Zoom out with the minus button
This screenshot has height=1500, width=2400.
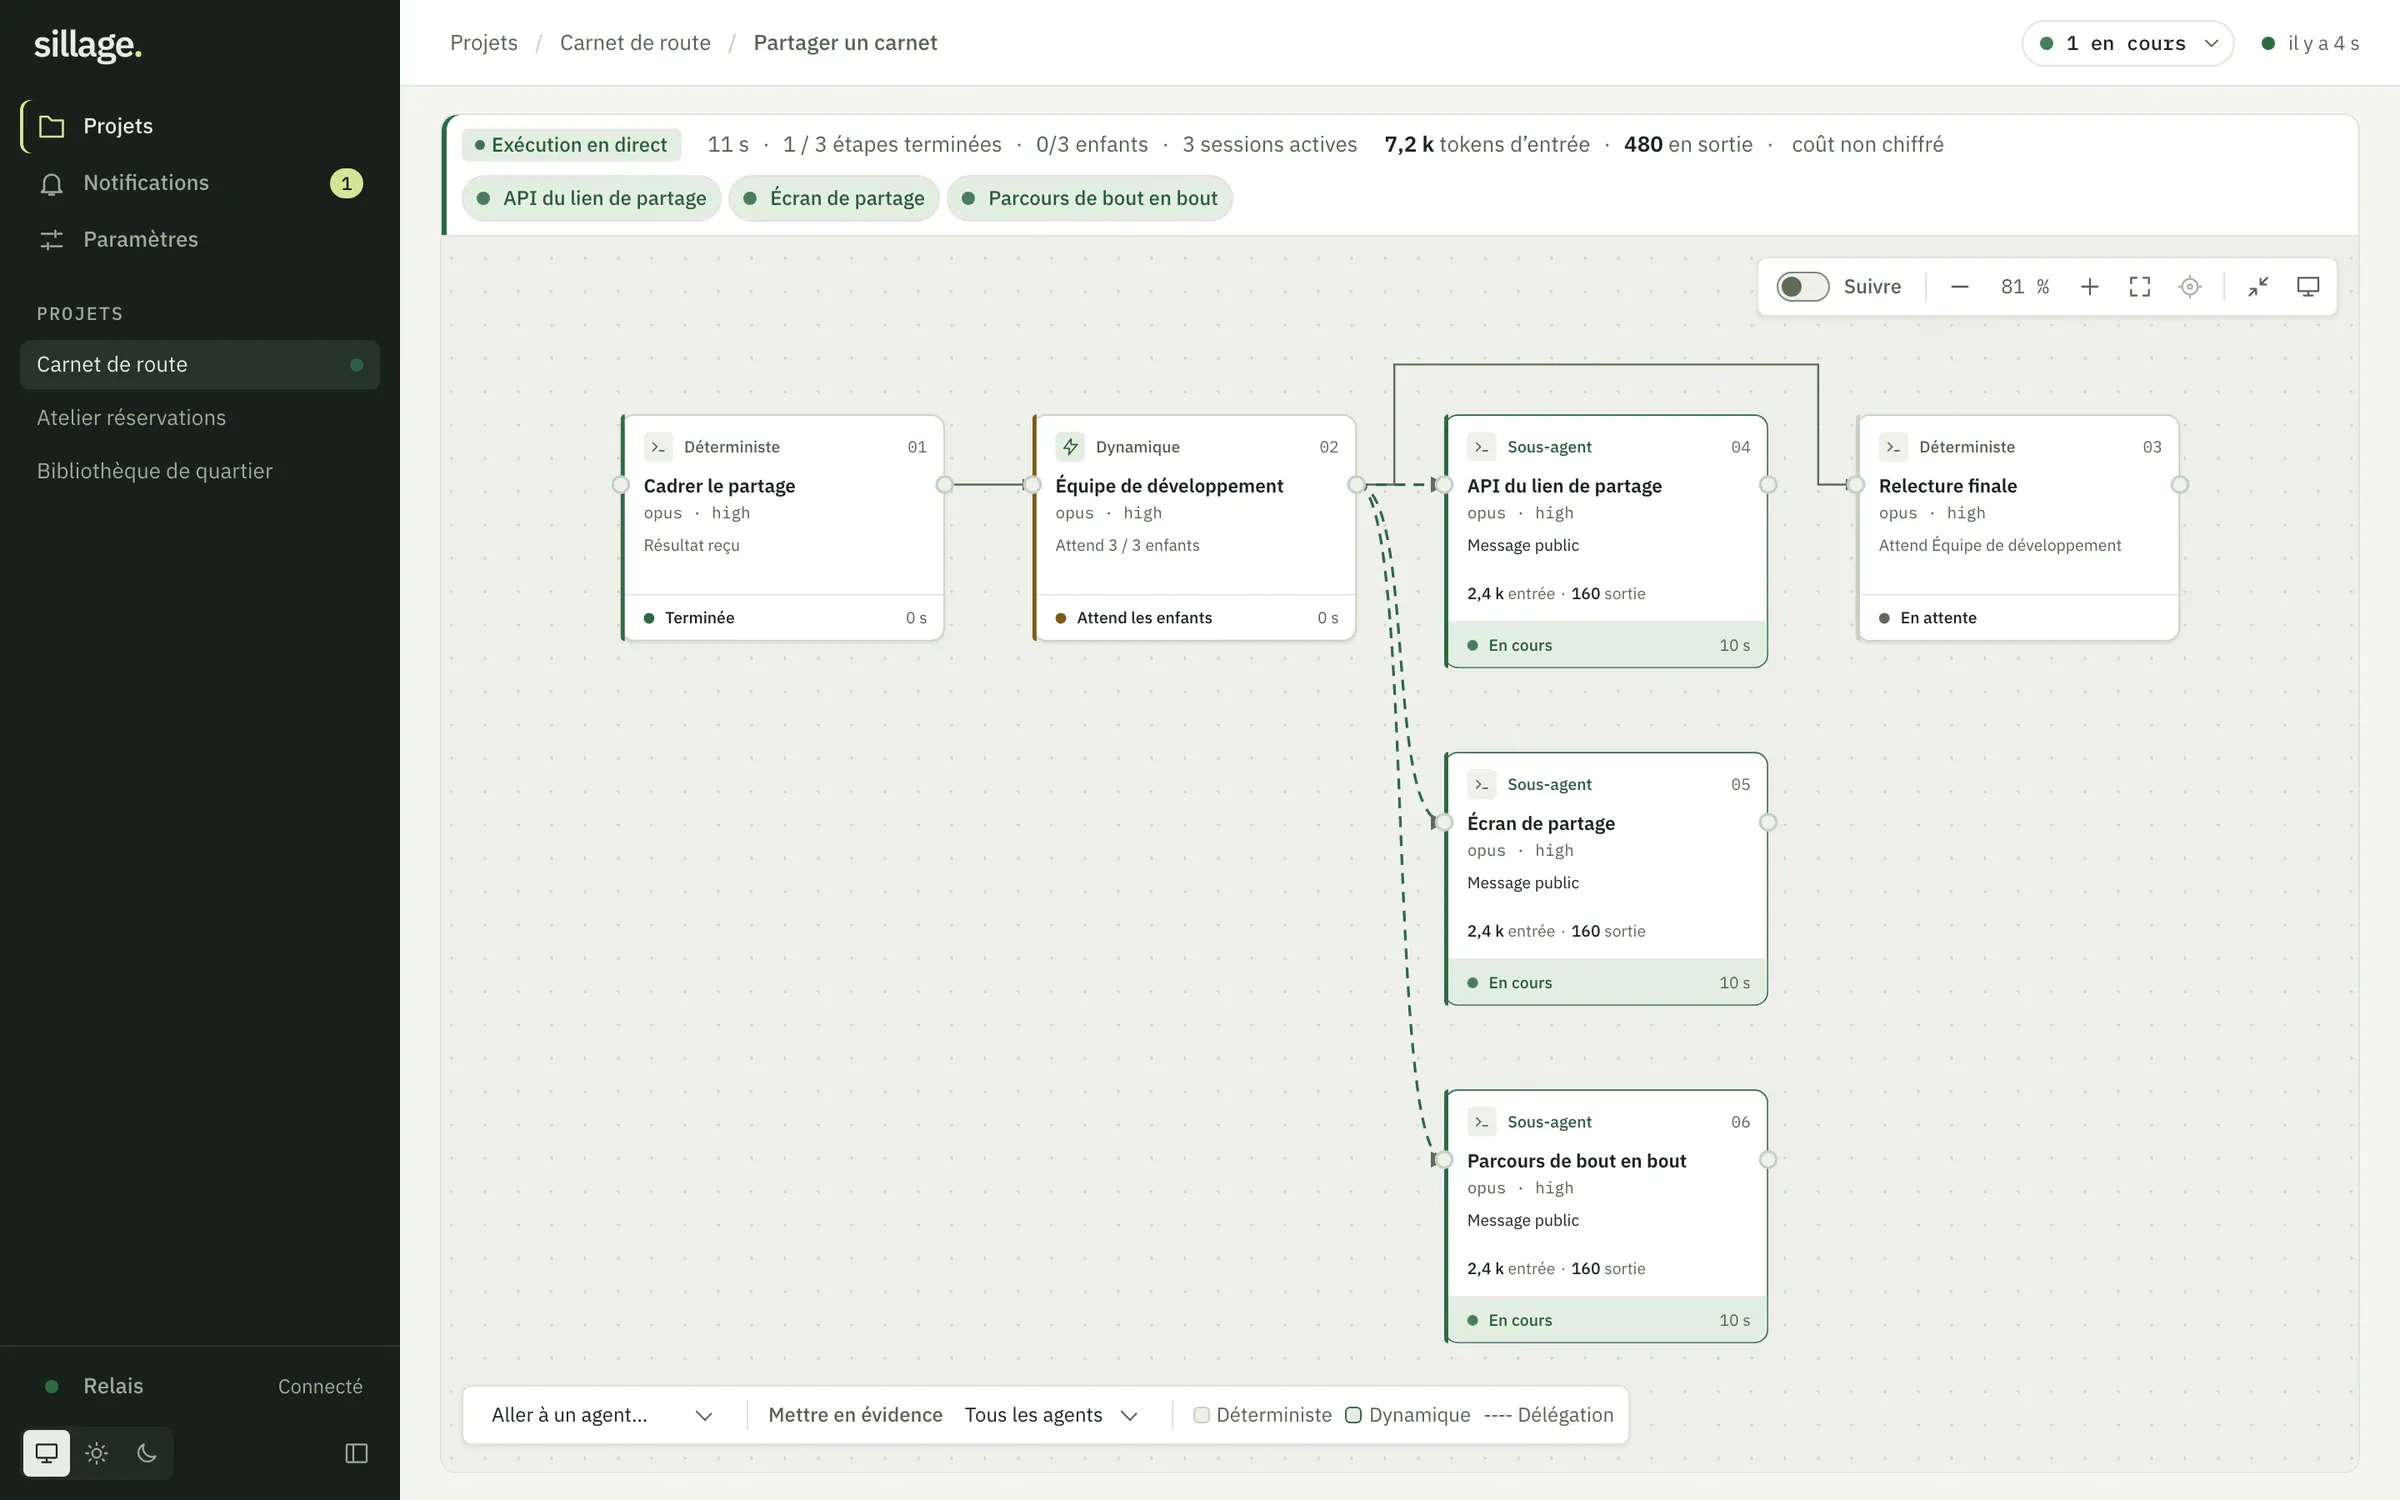click(1960, 287)
